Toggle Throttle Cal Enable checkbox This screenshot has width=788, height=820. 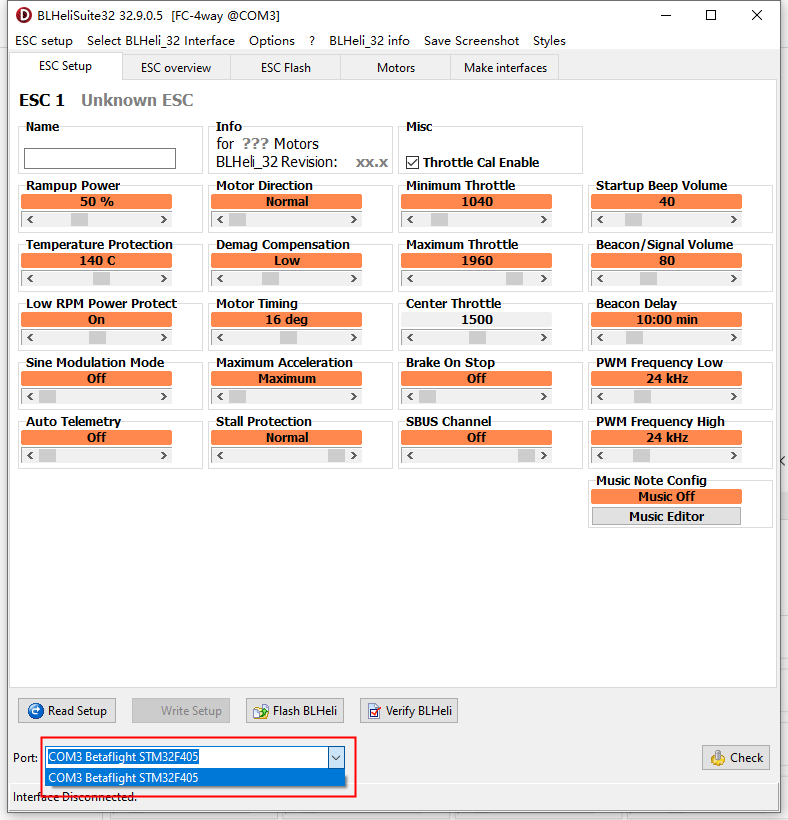pyautogui.click(x=413, y=163)
